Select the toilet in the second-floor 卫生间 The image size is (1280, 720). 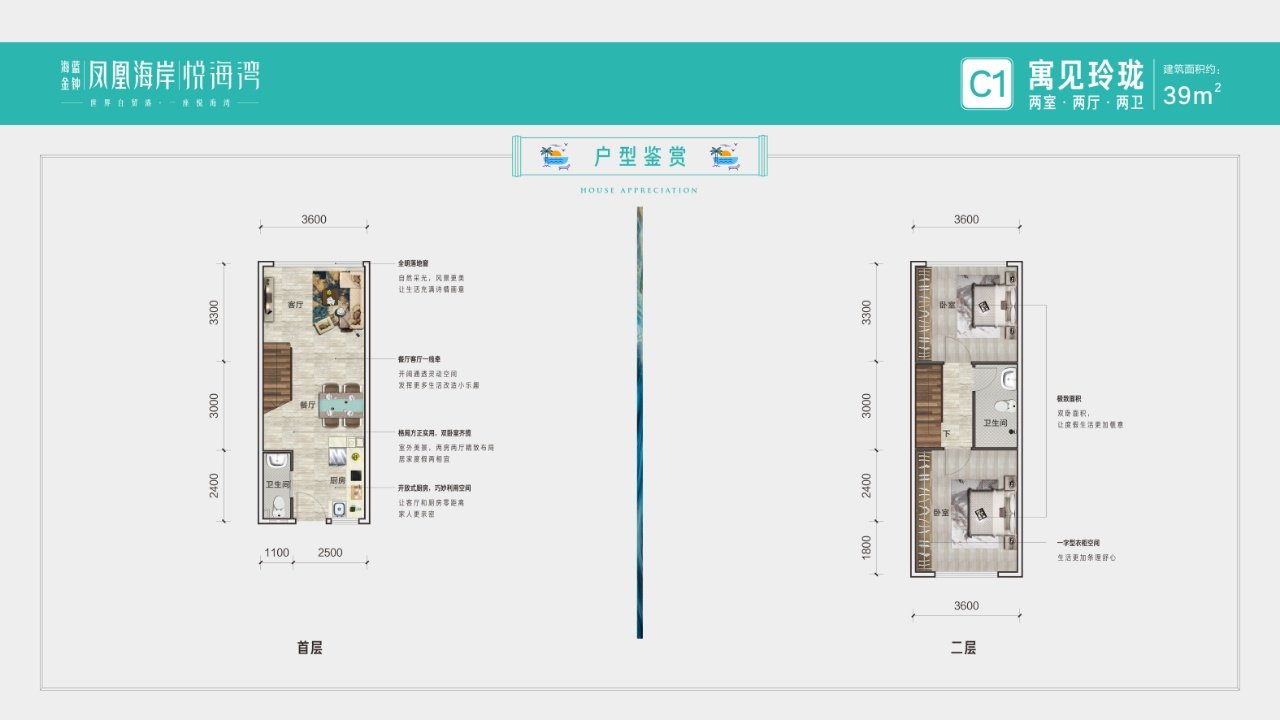click(x=1007, y=406)
